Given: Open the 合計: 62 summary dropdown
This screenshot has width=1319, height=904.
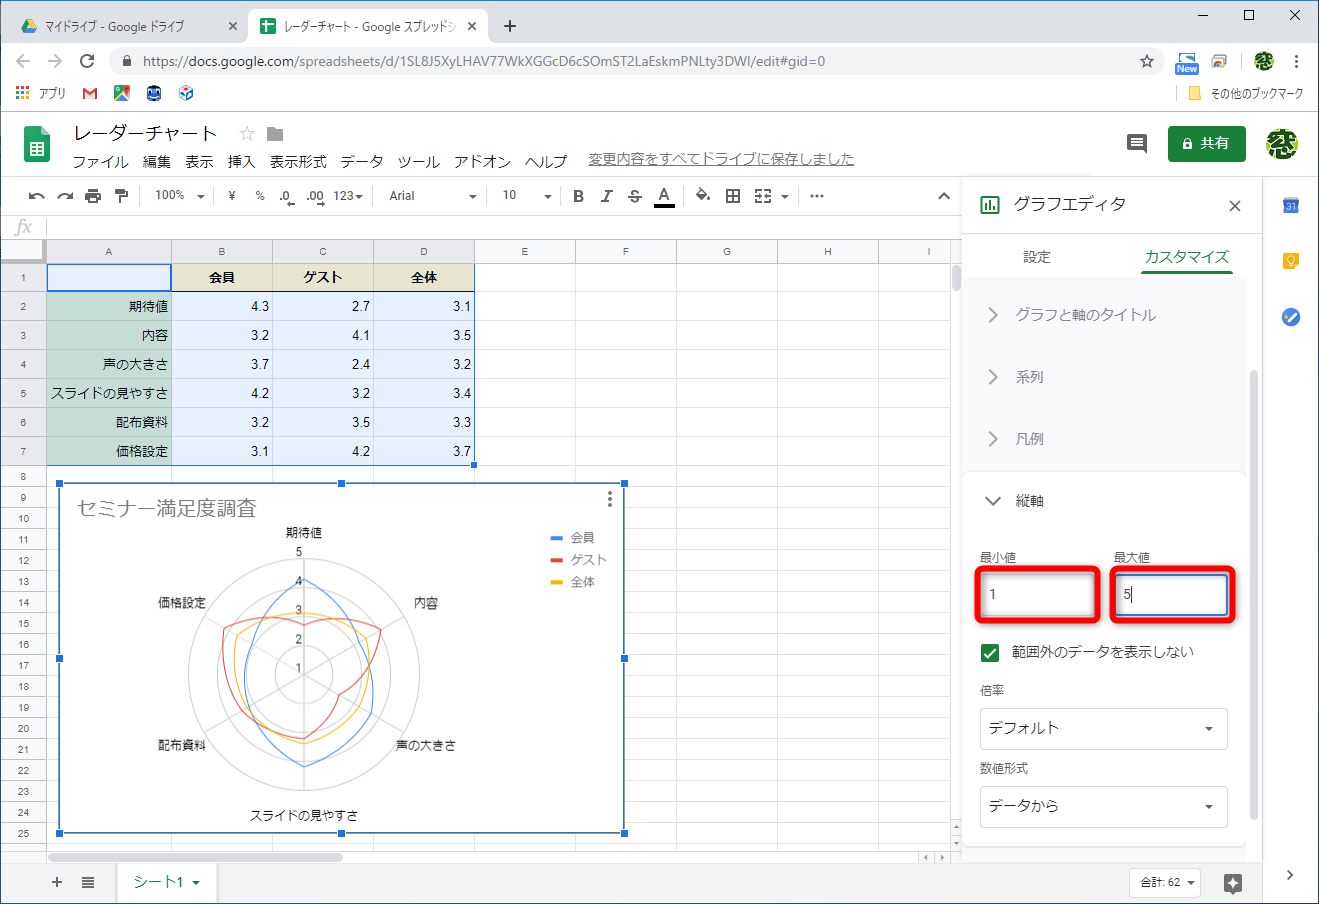Looking at the screenshot, I should point(1165,882).
